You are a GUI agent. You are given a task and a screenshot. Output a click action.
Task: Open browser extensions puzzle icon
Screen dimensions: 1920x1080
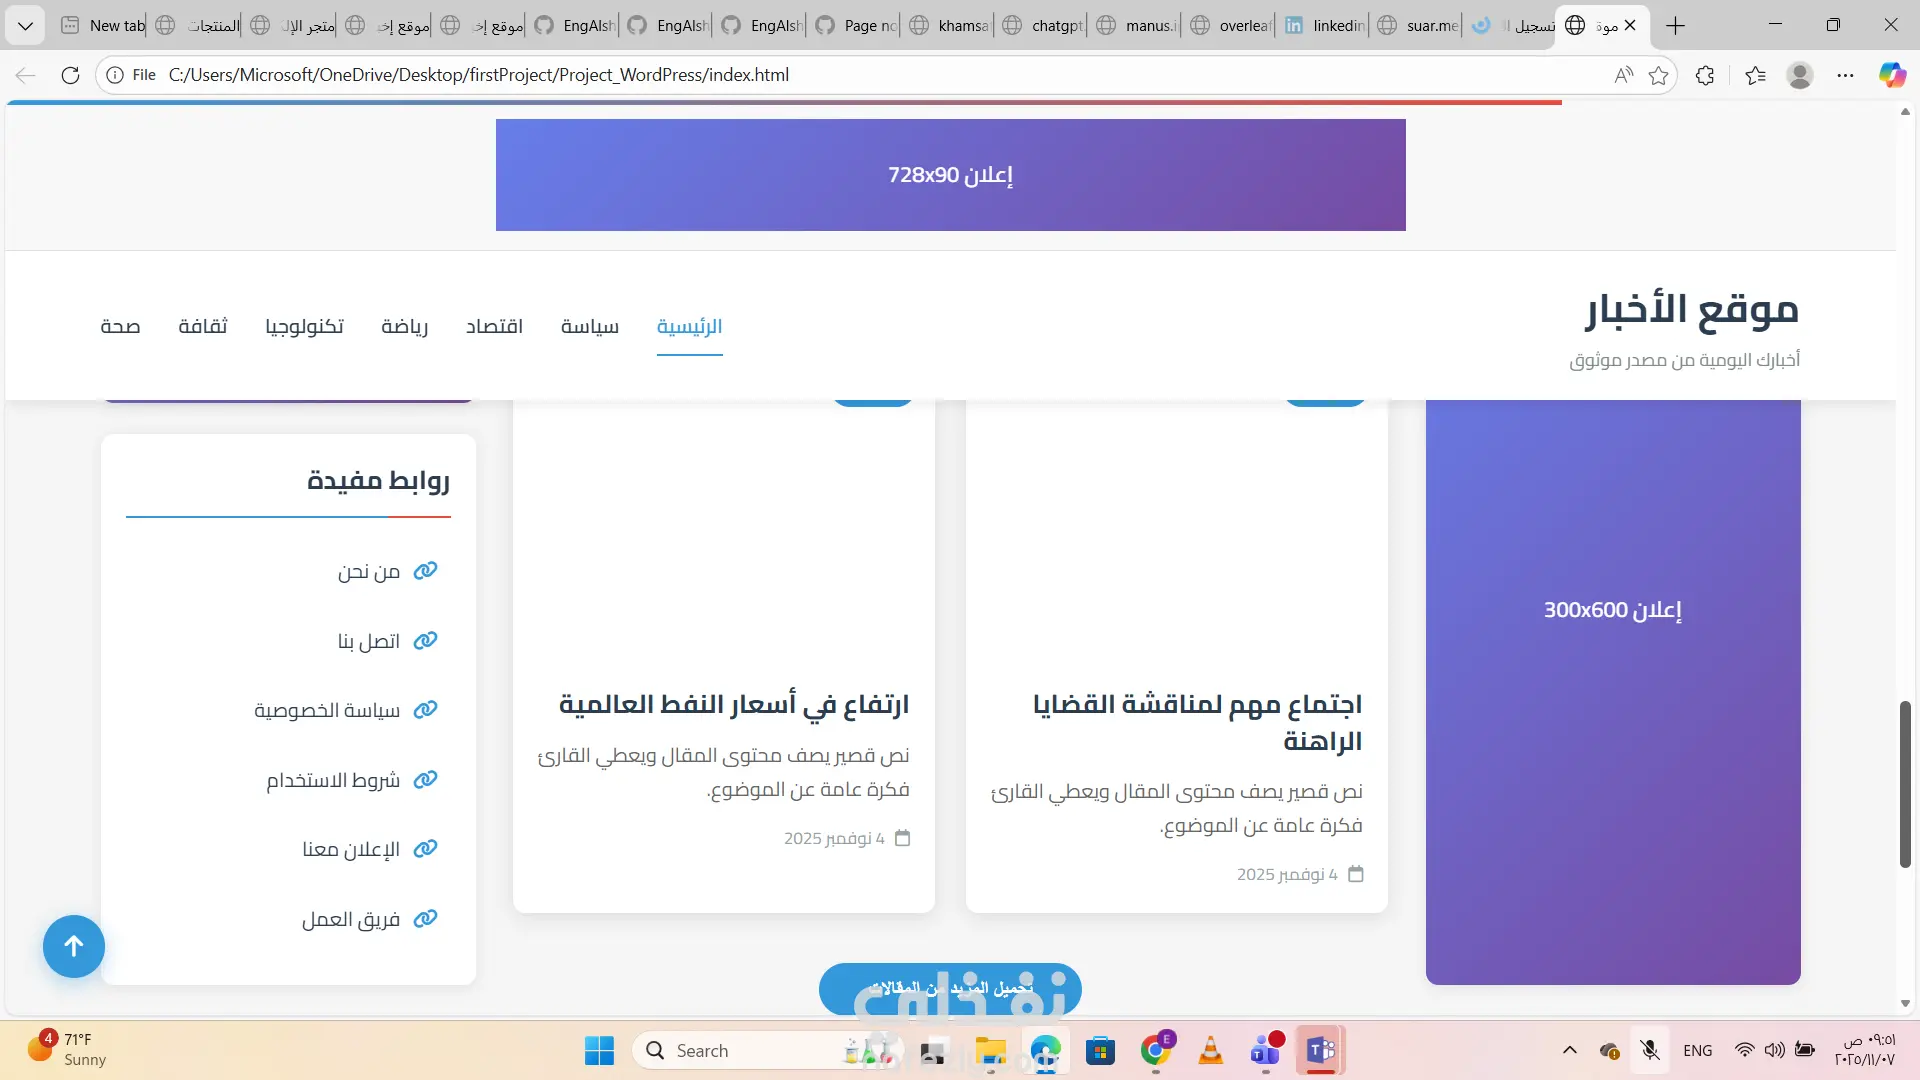[x=1705, y=75]
